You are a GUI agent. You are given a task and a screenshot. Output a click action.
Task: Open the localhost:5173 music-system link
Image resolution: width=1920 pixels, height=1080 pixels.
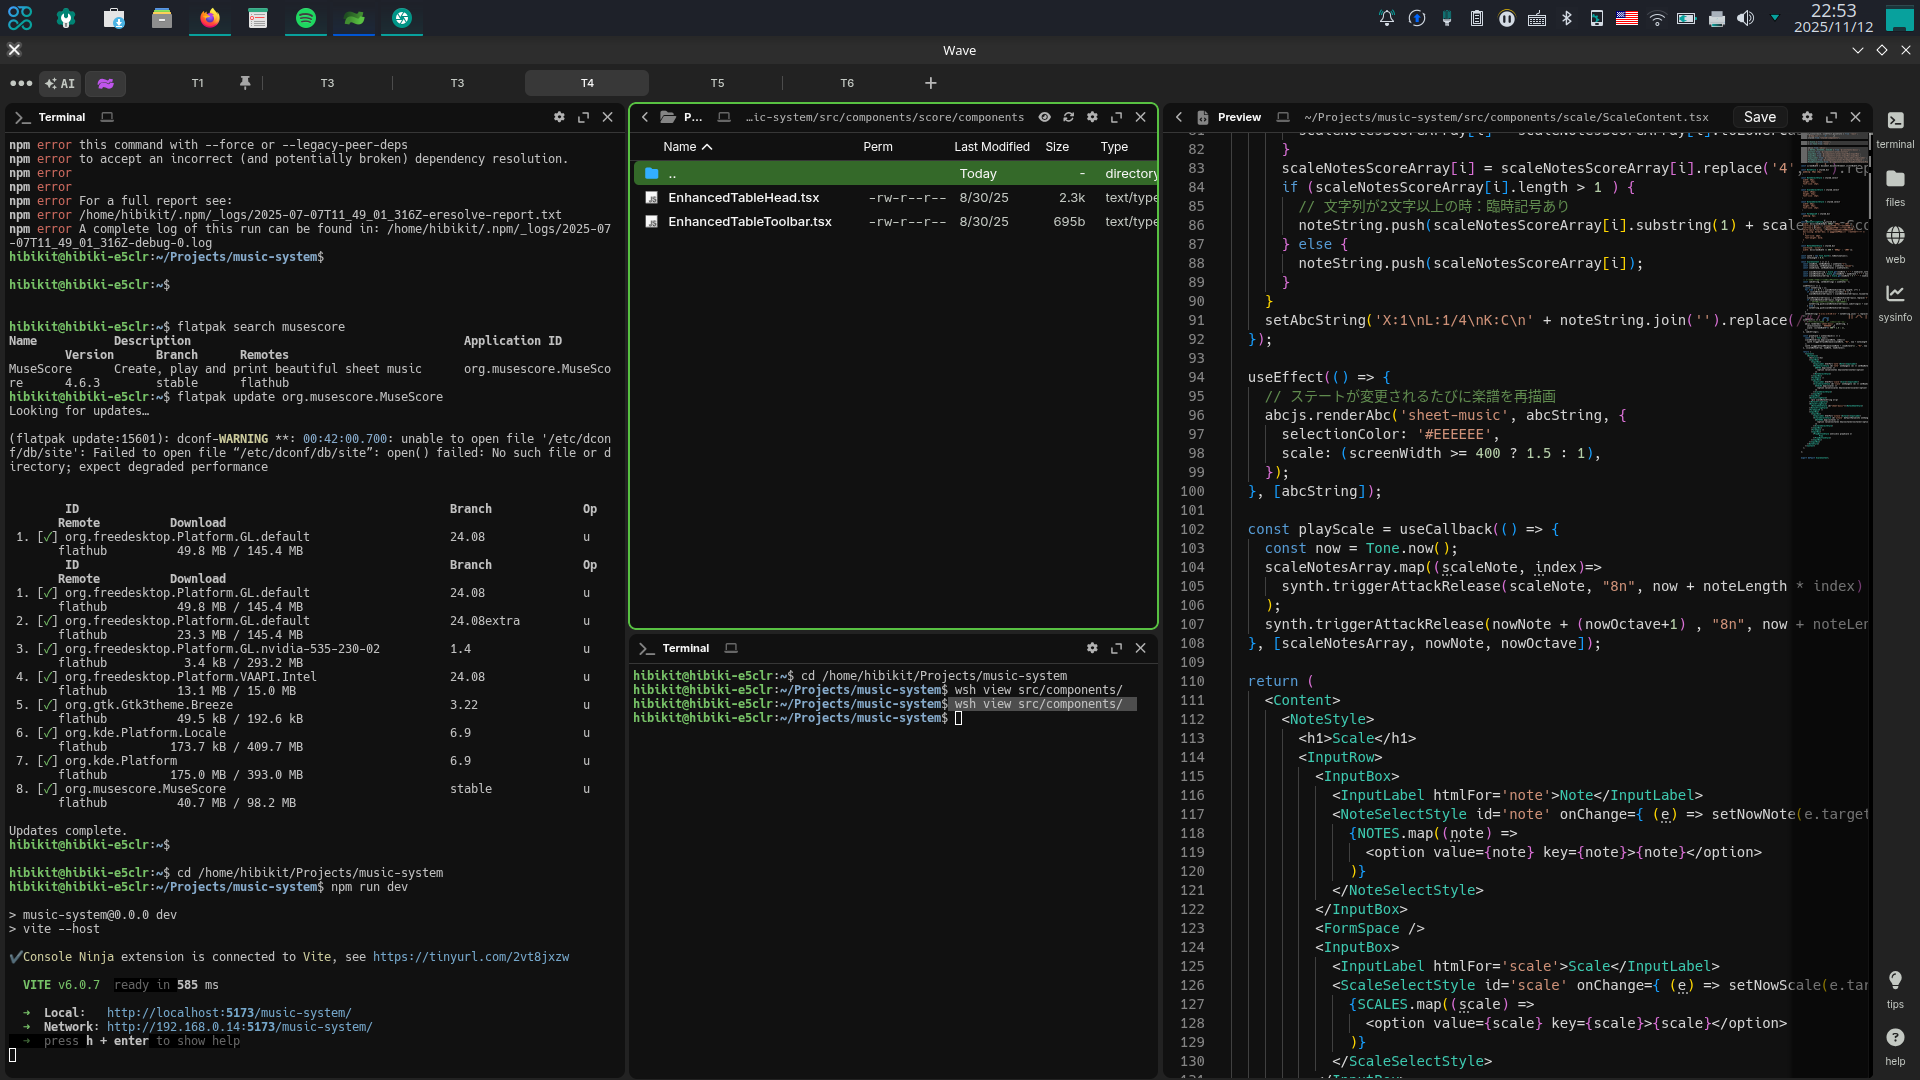pyautogui.click(x=229, y=1013)
